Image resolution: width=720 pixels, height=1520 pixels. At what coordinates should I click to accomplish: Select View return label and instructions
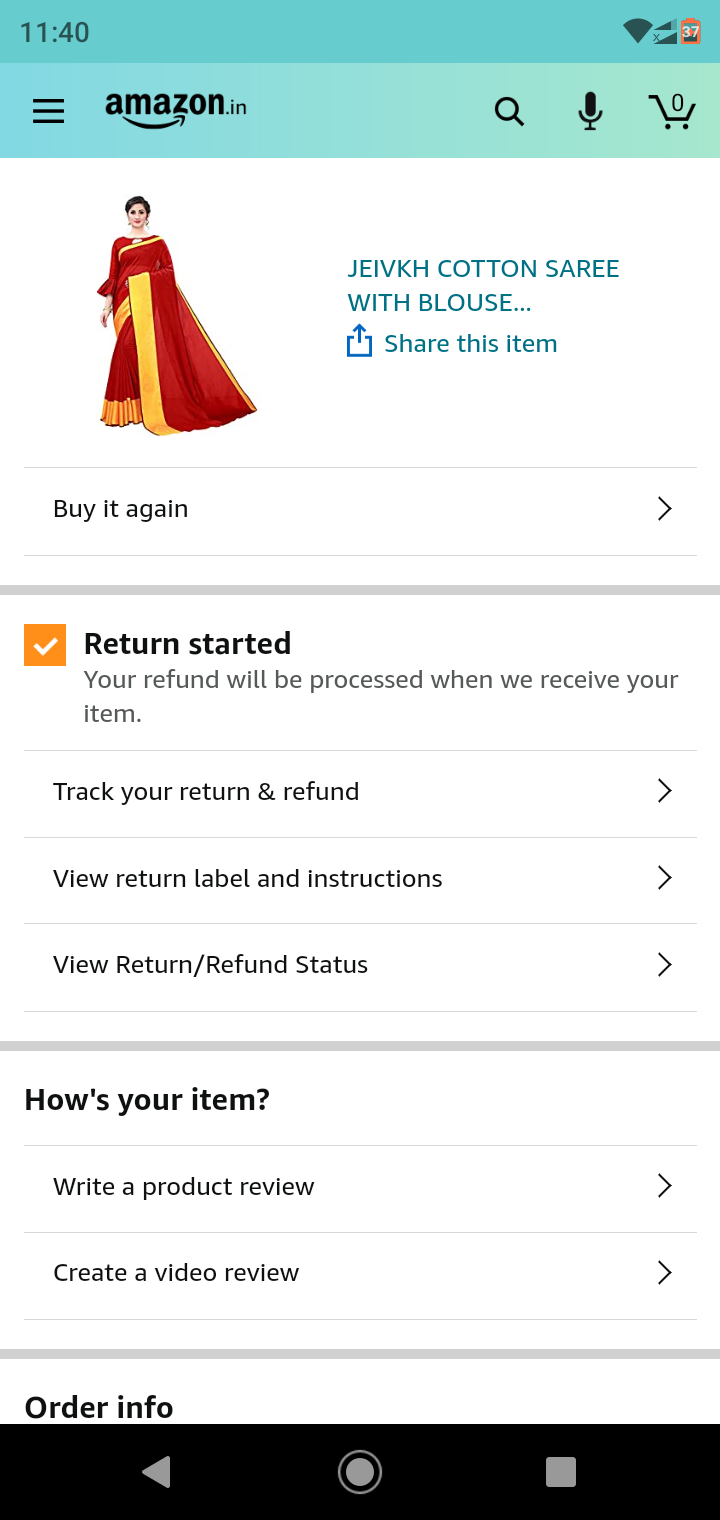click(x=248, y=879)
